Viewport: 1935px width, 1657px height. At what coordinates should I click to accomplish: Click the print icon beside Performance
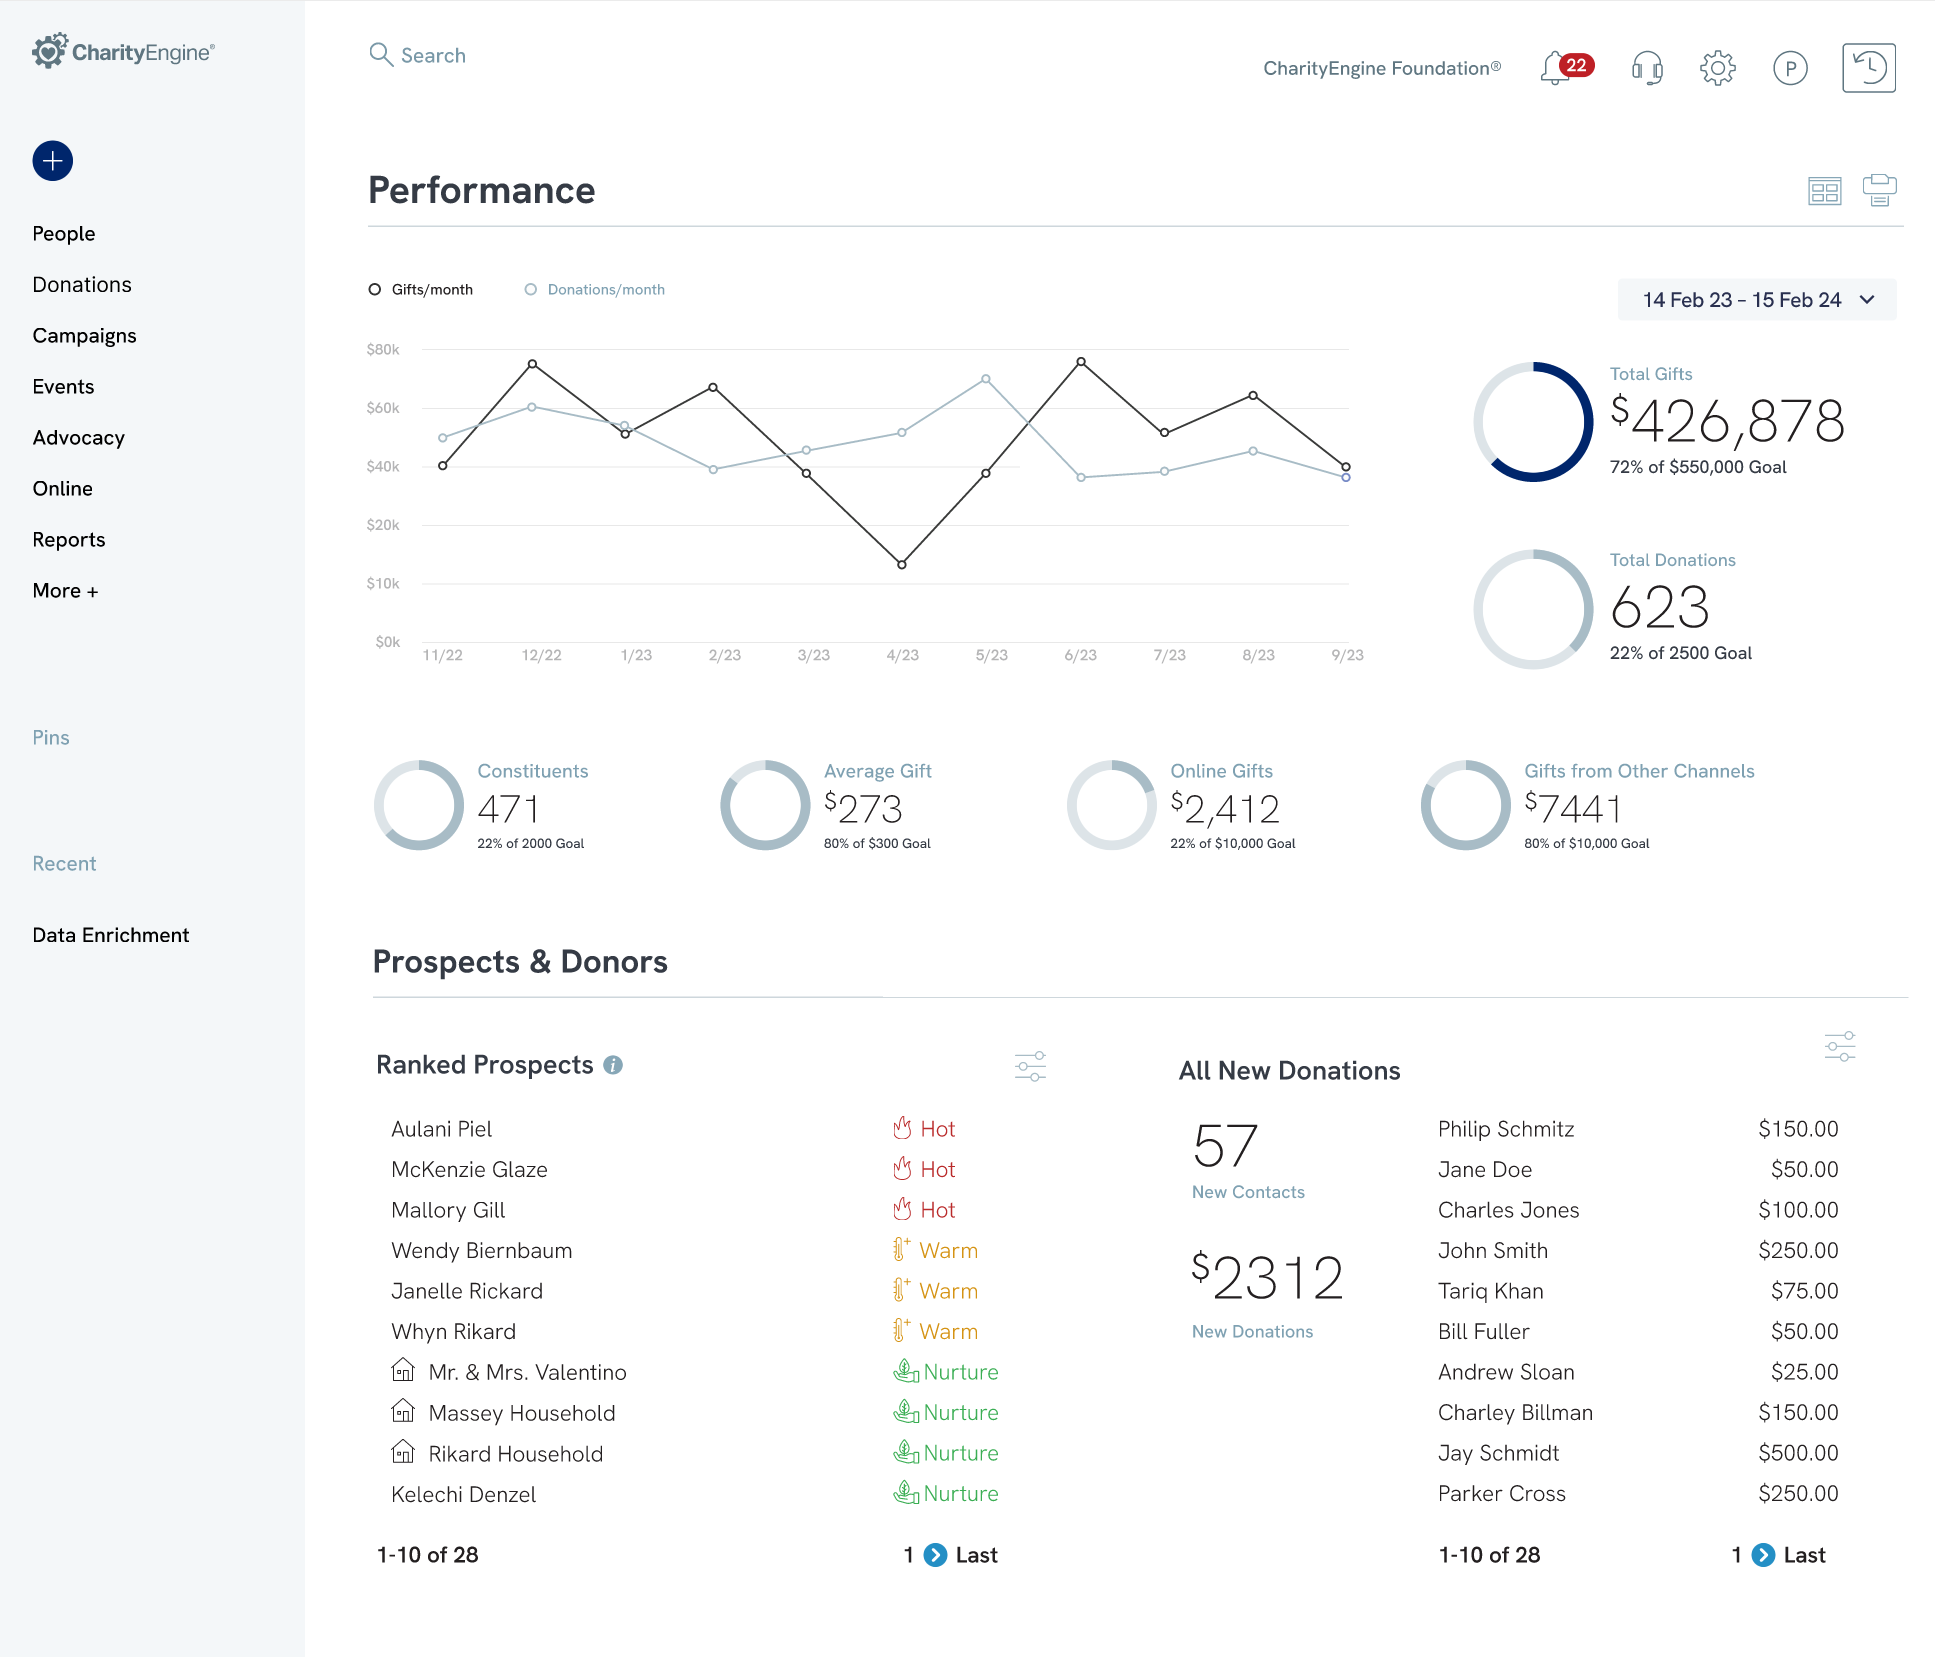click(1879, 190)
